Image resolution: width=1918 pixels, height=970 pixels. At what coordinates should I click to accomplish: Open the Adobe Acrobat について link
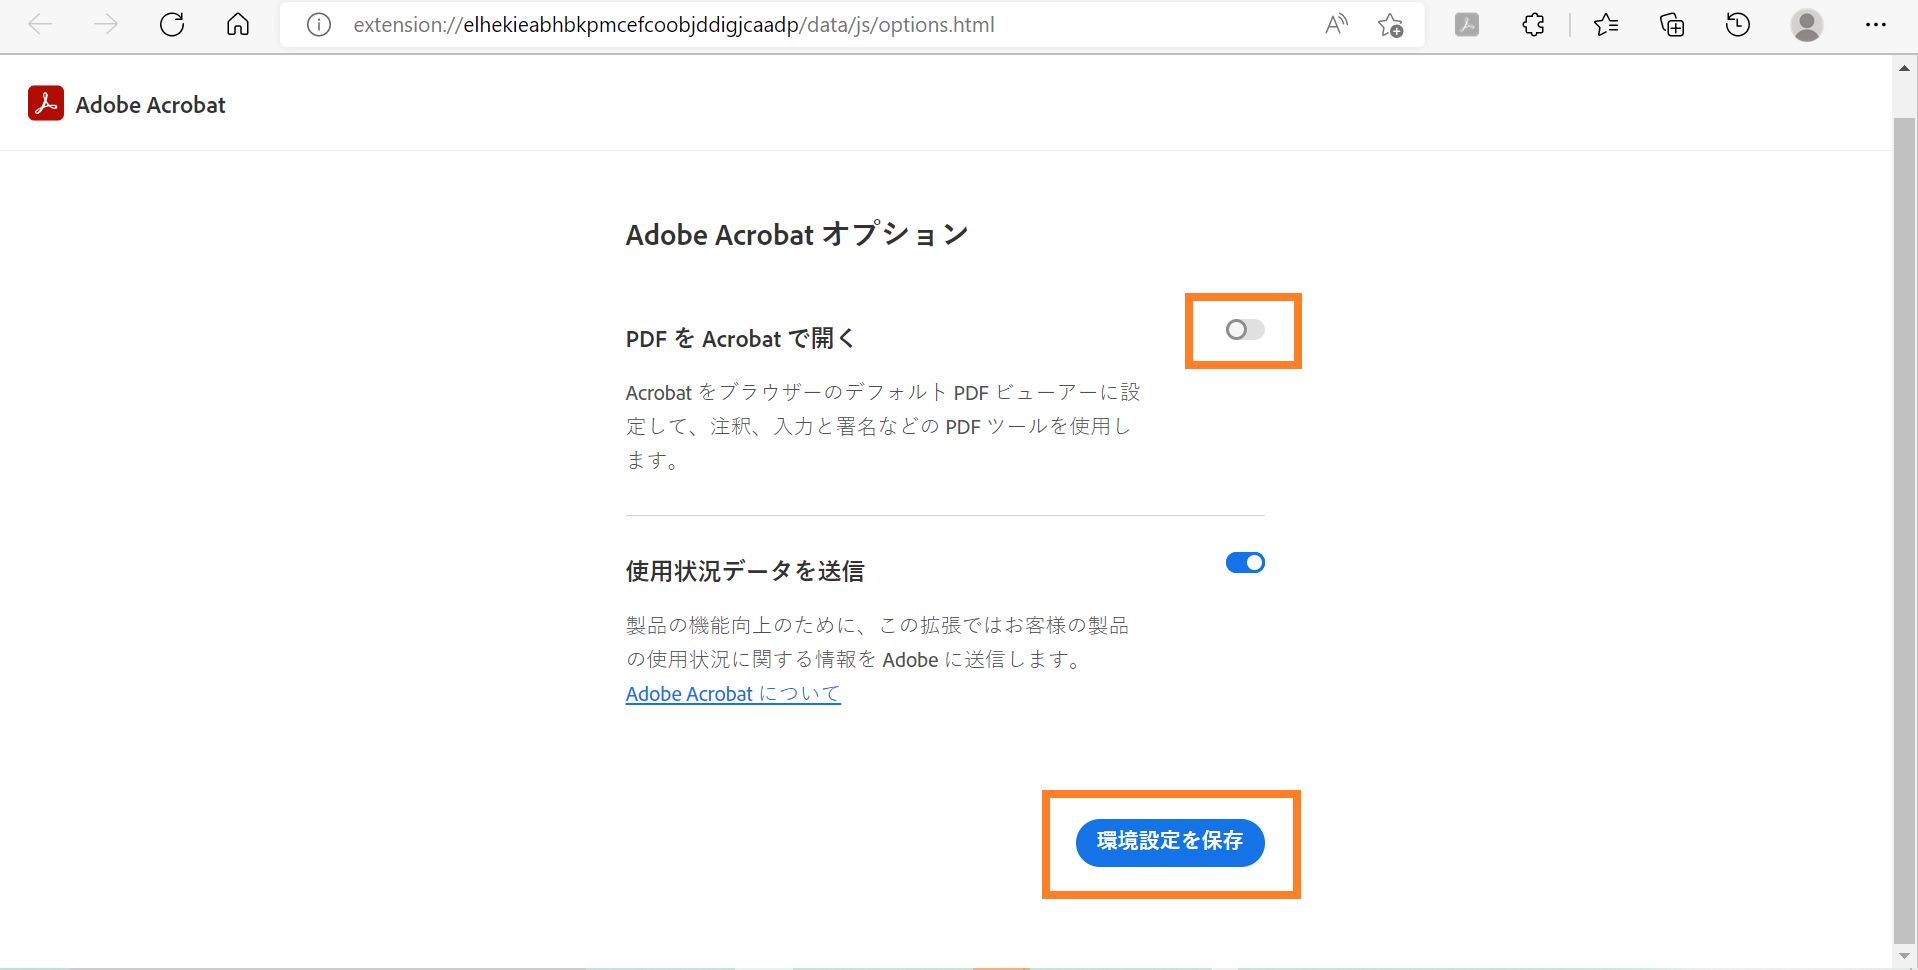(x=732, y=693)
